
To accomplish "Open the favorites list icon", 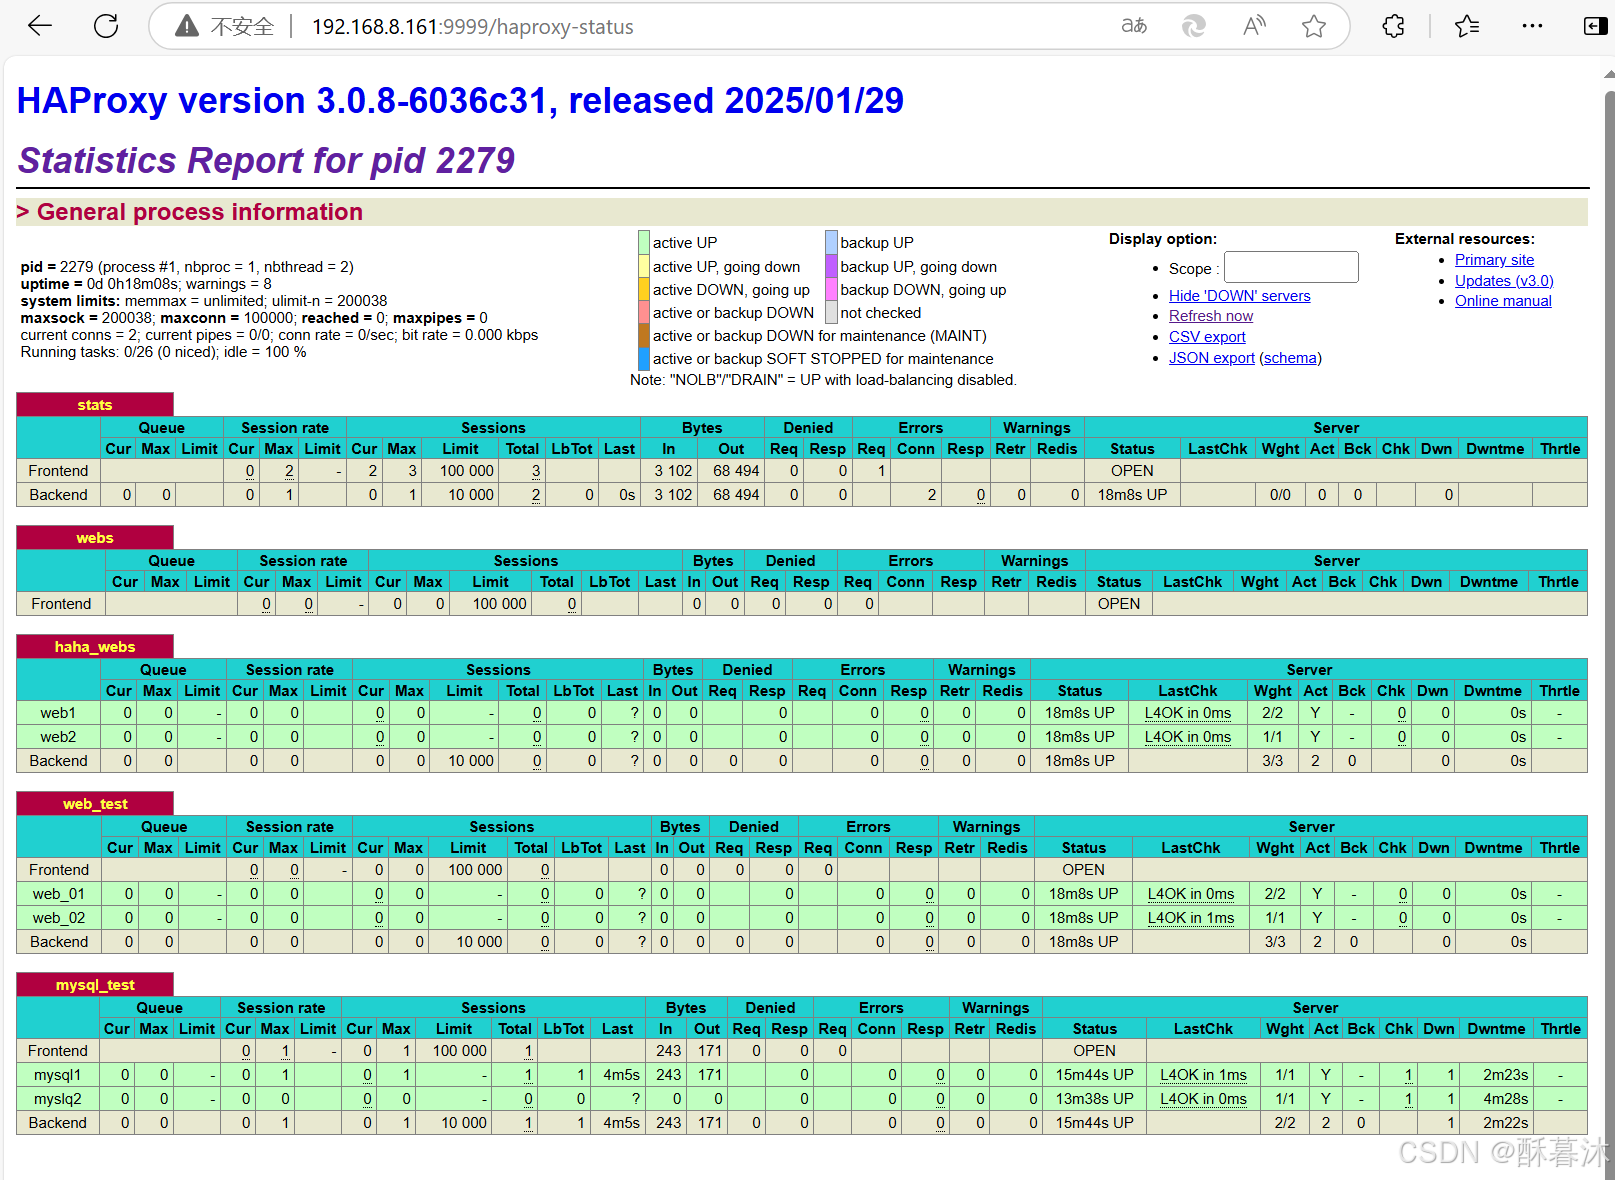I will [1467, 27].
